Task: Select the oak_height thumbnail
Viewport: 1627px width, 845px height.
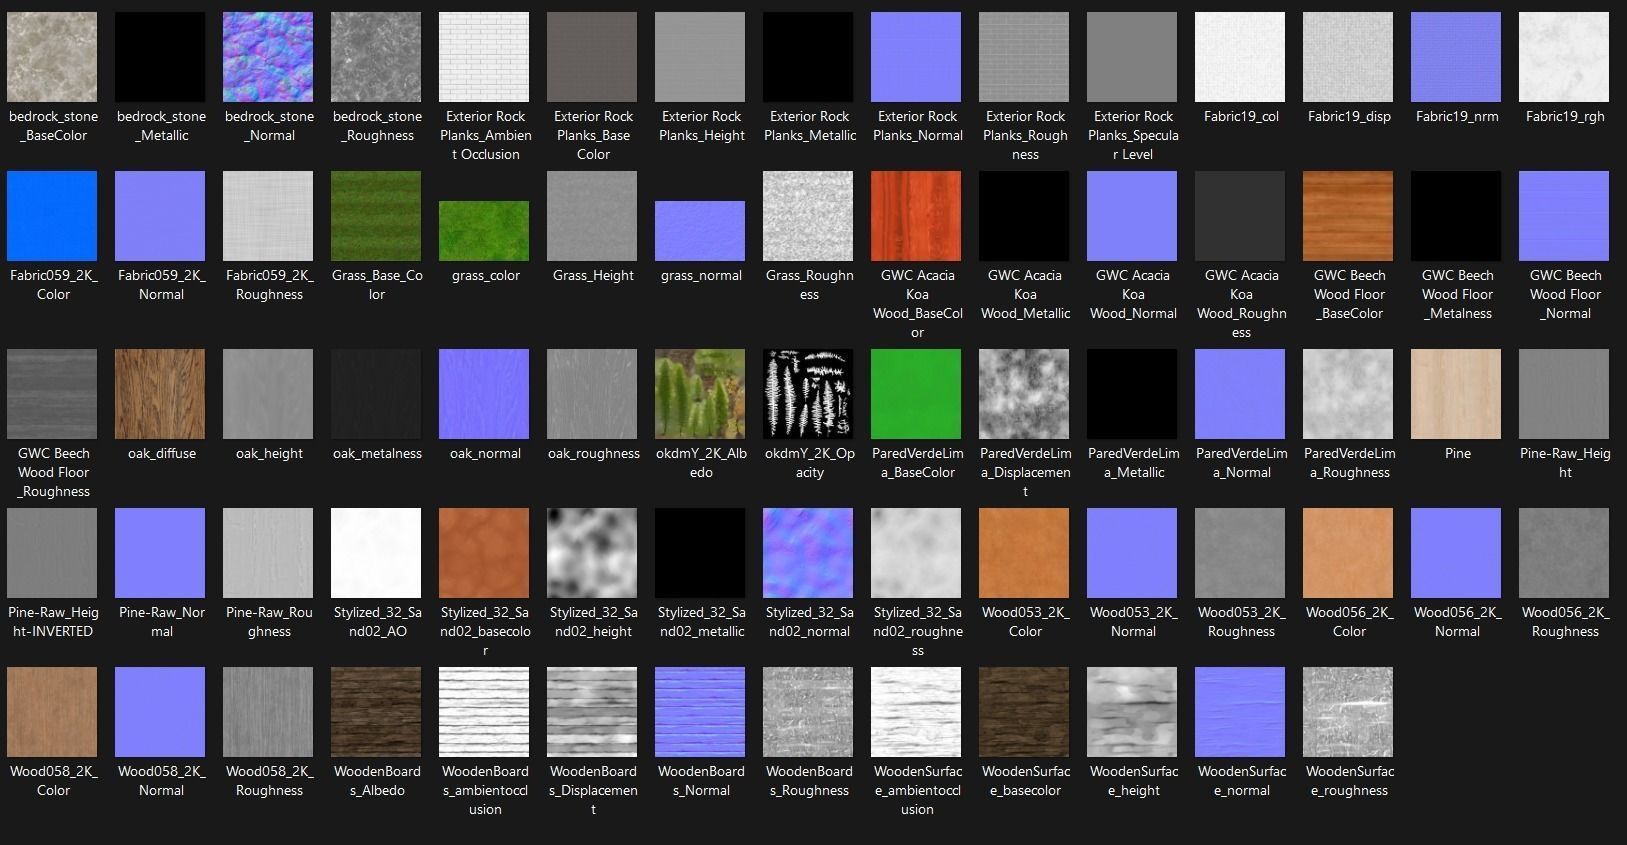Action: pyautogui.click(x=268, y=394)
